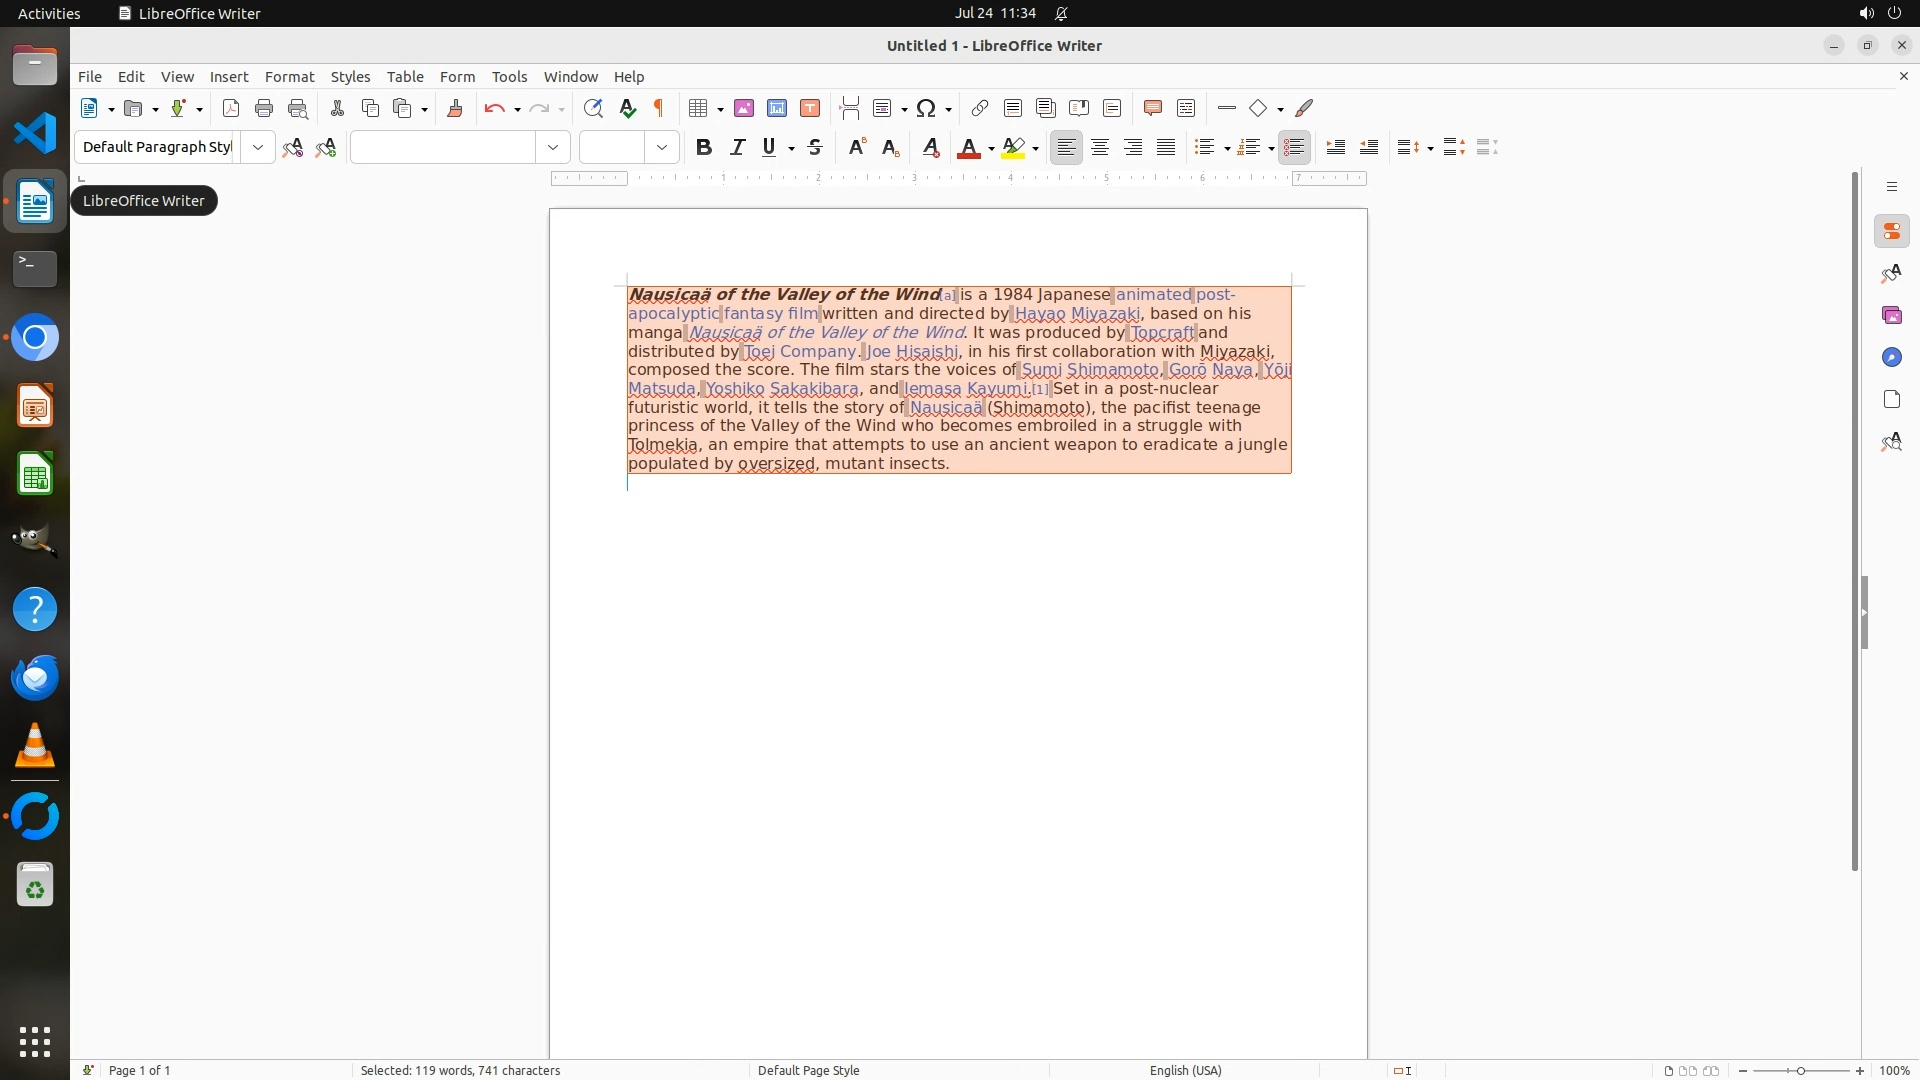This screenshot has width=1920, height=1080.
Task: Click the Special Character omega icon
Action: 926,108
